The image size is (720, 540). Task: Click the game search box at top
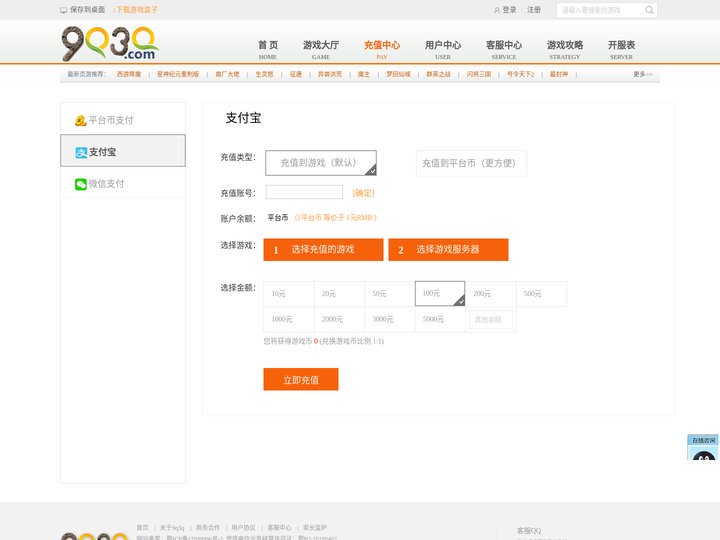(x=601, y=10)
